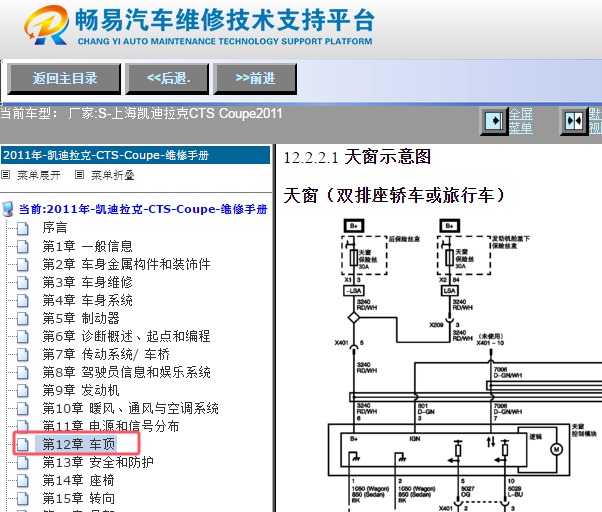This screenshot has height=512, width=602.
Task: Open the 序言 tree entry
Action: (55, 228)
